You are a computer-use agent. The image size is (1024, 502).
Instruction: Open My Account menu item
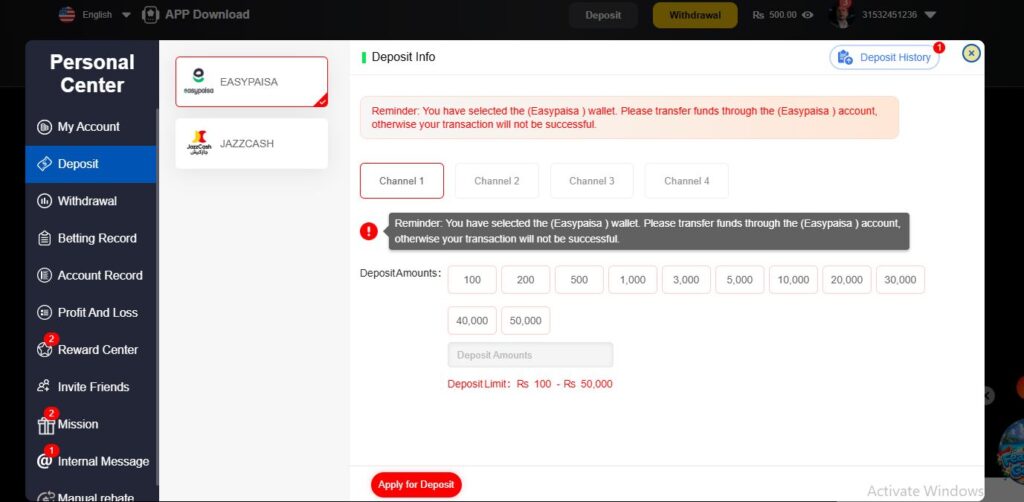click(x=91, y=127)
